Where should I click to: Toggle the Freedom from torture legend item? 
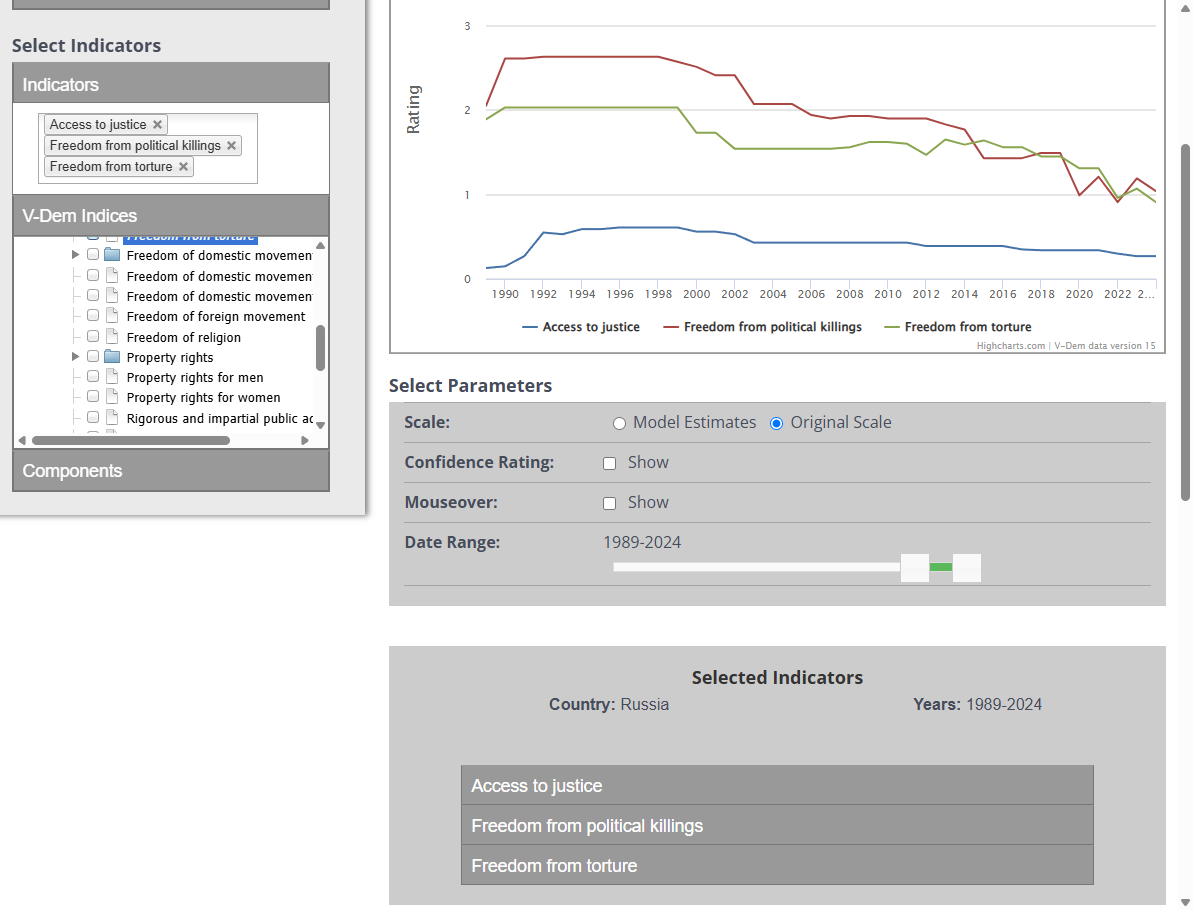pyautogui.click(x=958, y=327)
